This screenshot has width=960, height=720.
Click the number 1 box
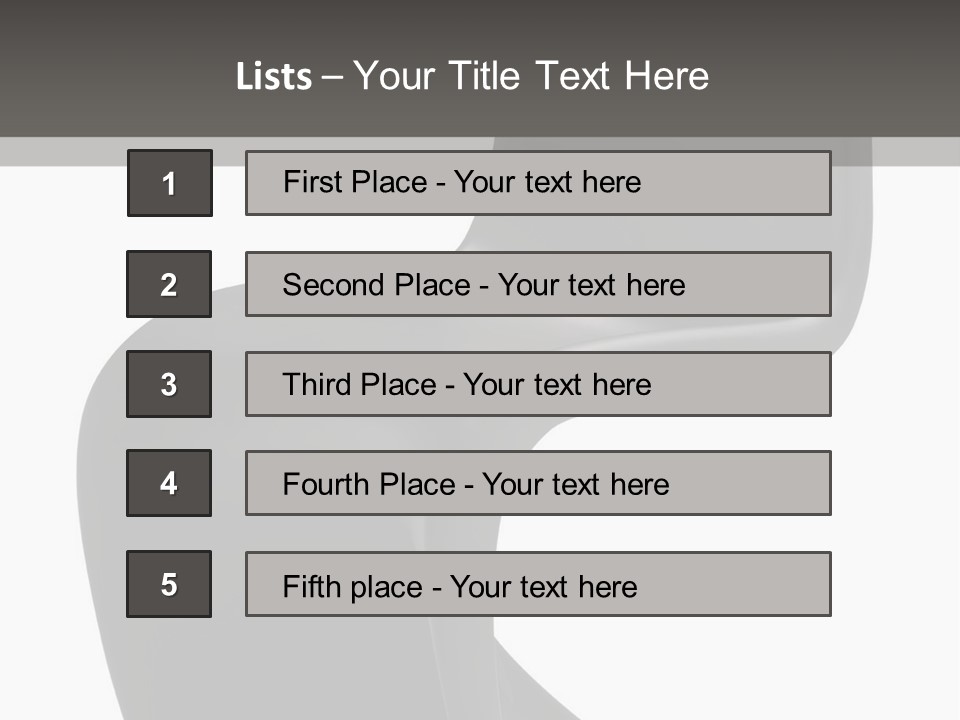pos(170,183)
